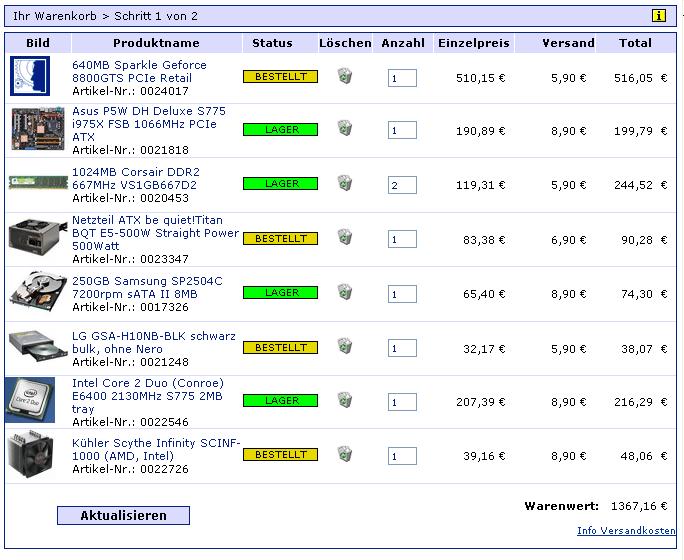Click 'Ihr Warenkorb > Schritt 1 von 2' title

(x=105, y=16)
